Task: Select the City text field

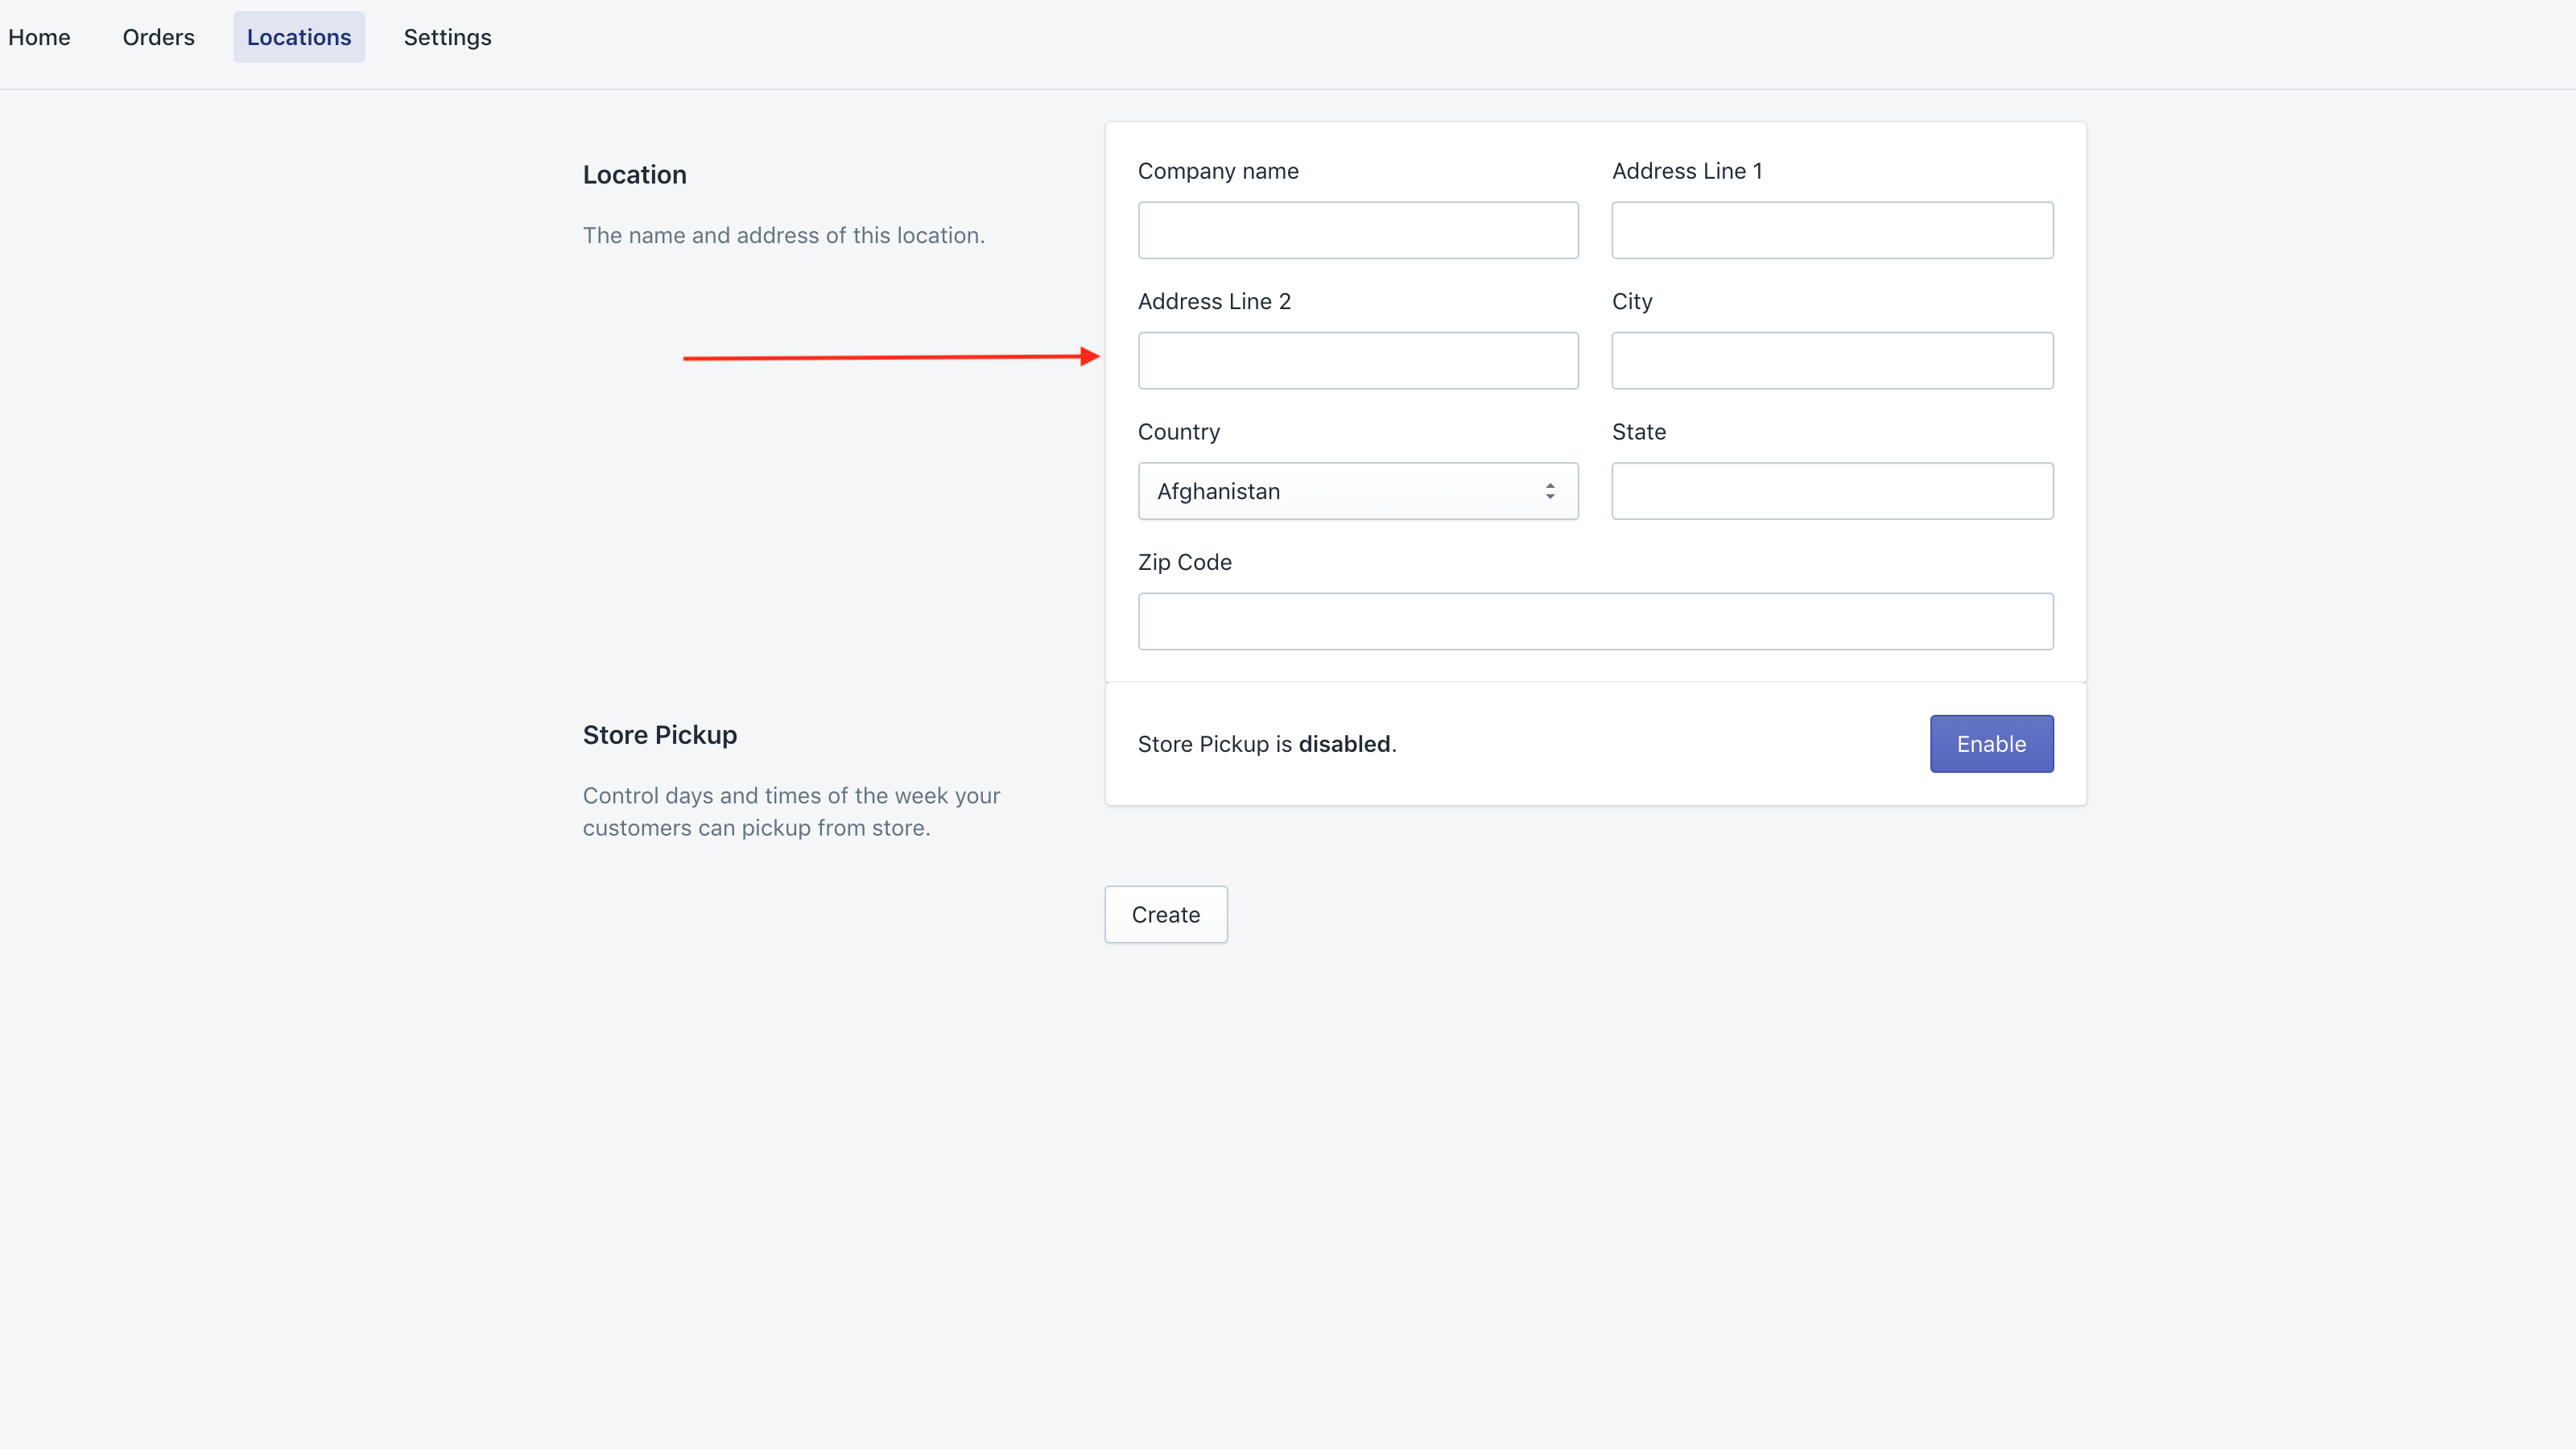Action: pos(1831,361)
